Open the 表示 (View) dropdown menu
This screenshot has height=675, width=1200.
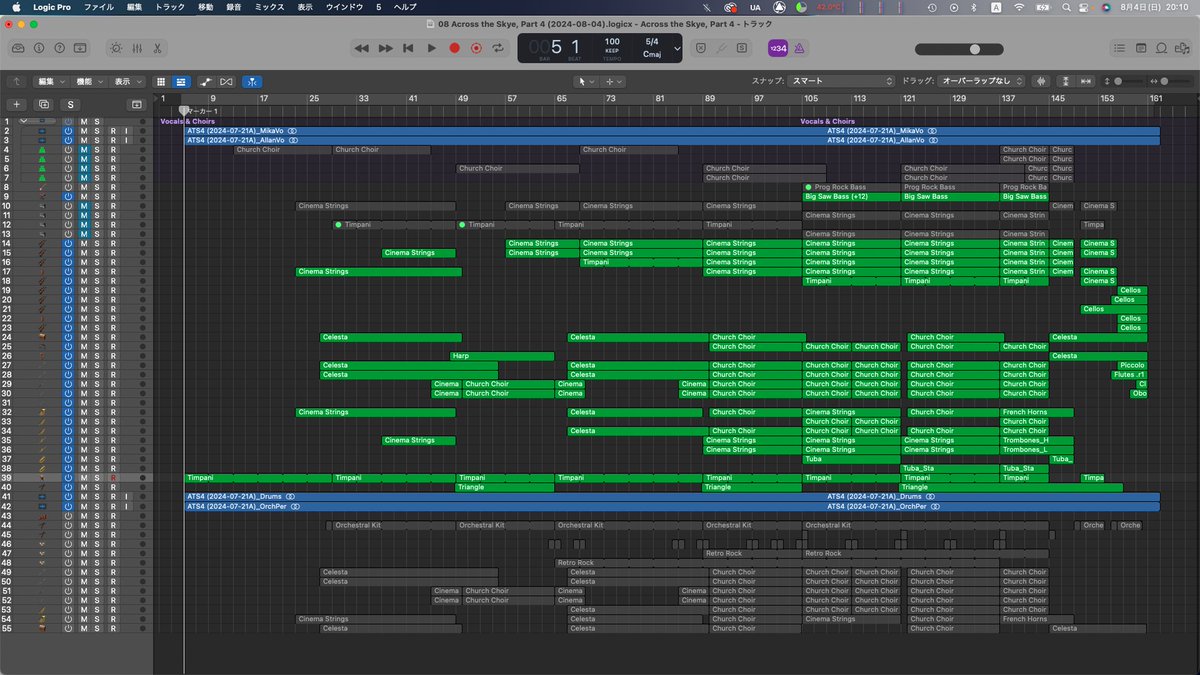pos(126,81)
